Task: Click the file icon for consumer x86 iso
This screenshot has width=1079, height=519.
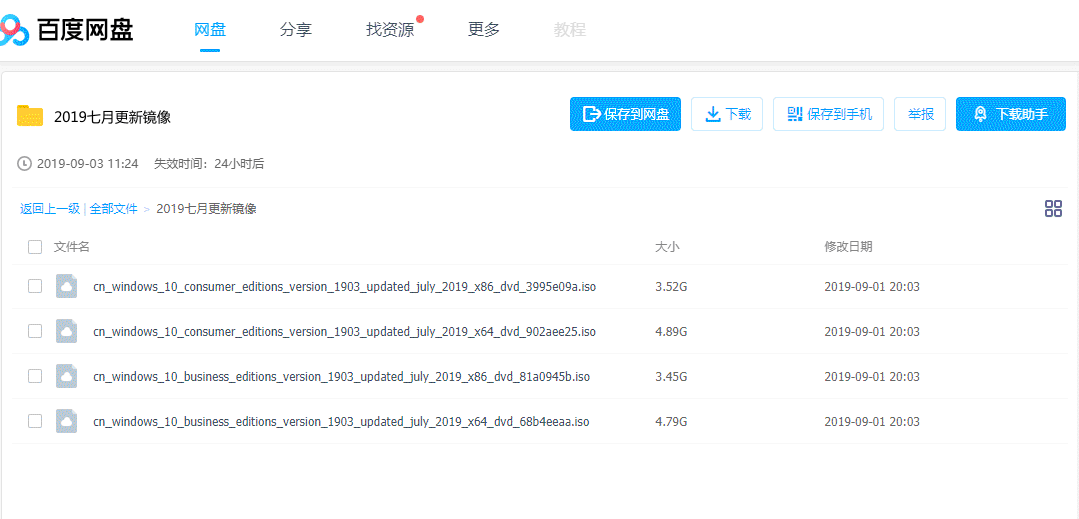Action: (66, 286)
